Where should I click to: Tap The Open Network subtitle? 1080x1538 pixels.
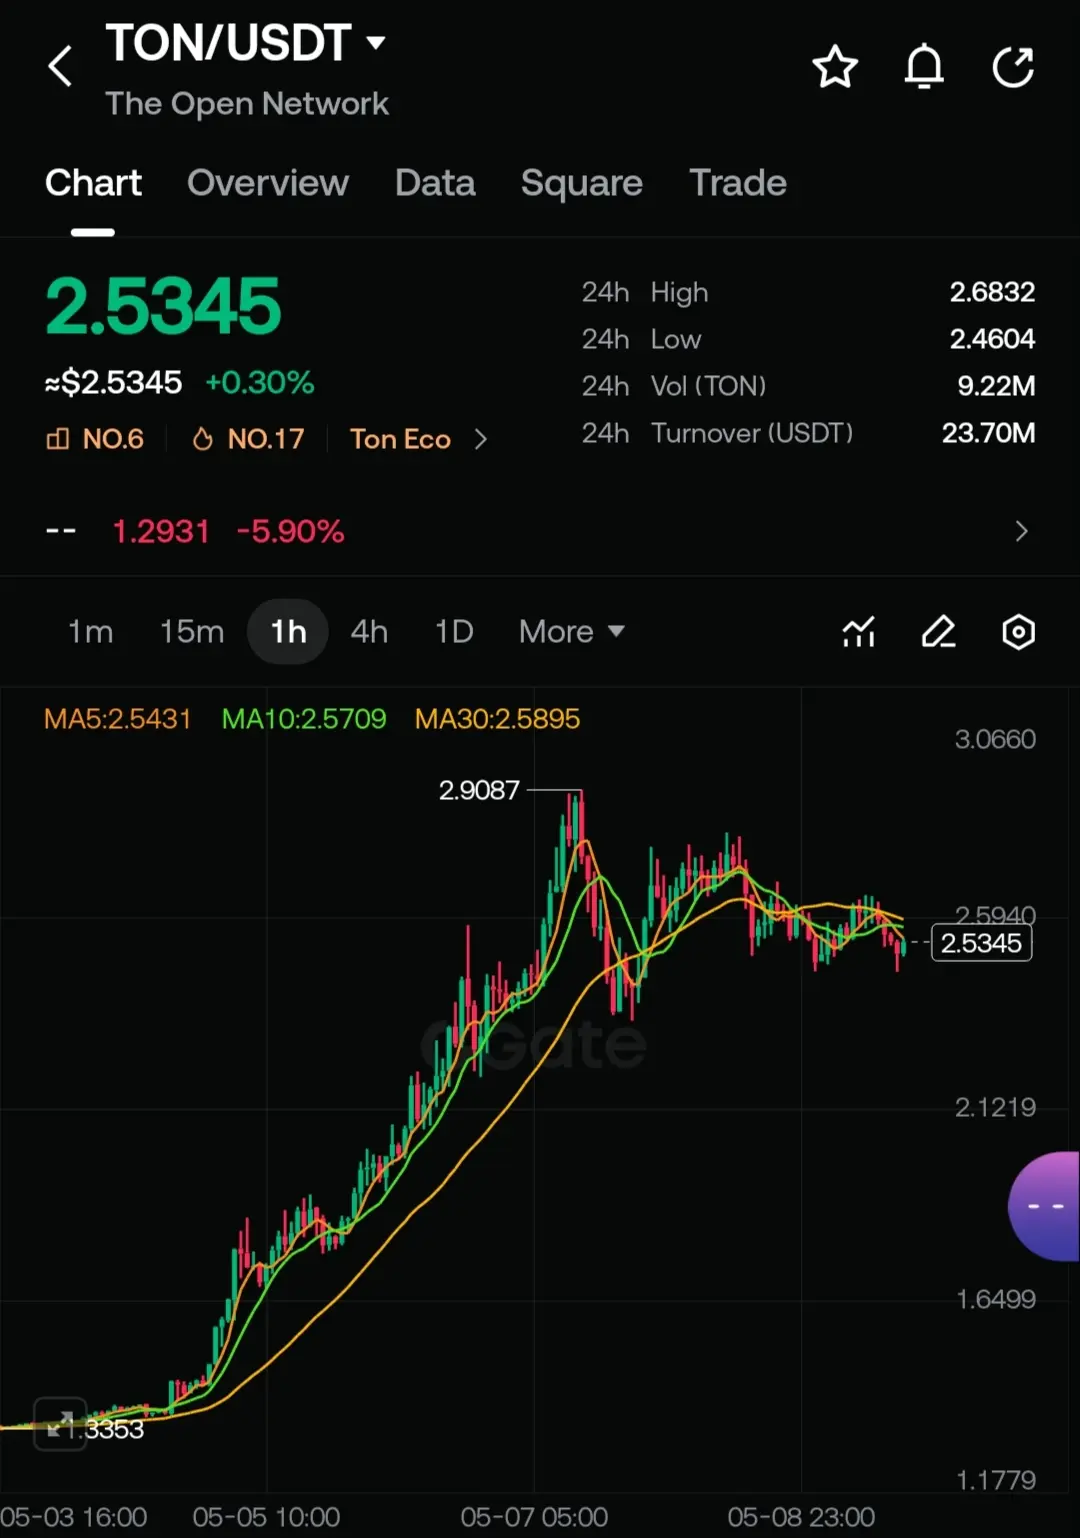click(x=247, y=104)
